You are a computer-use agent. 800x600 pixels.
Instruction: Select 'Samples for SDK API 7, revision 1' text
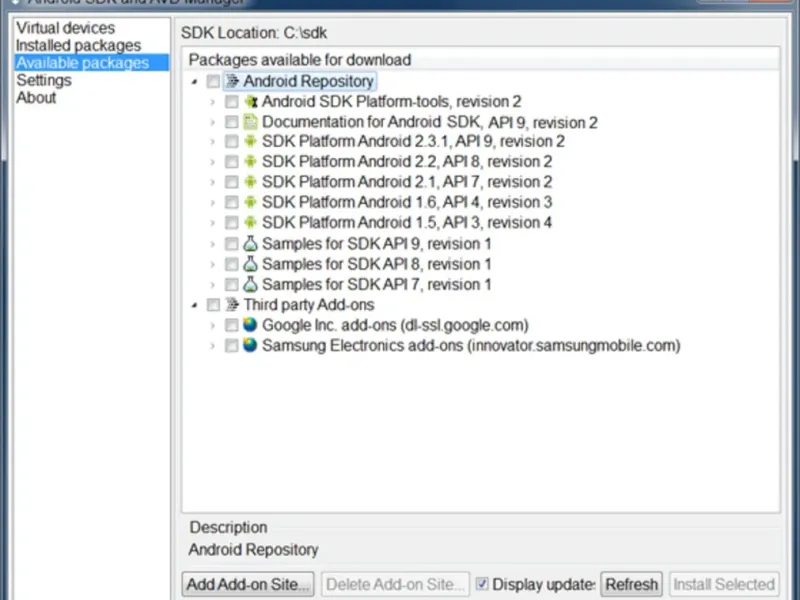[377, 284]
